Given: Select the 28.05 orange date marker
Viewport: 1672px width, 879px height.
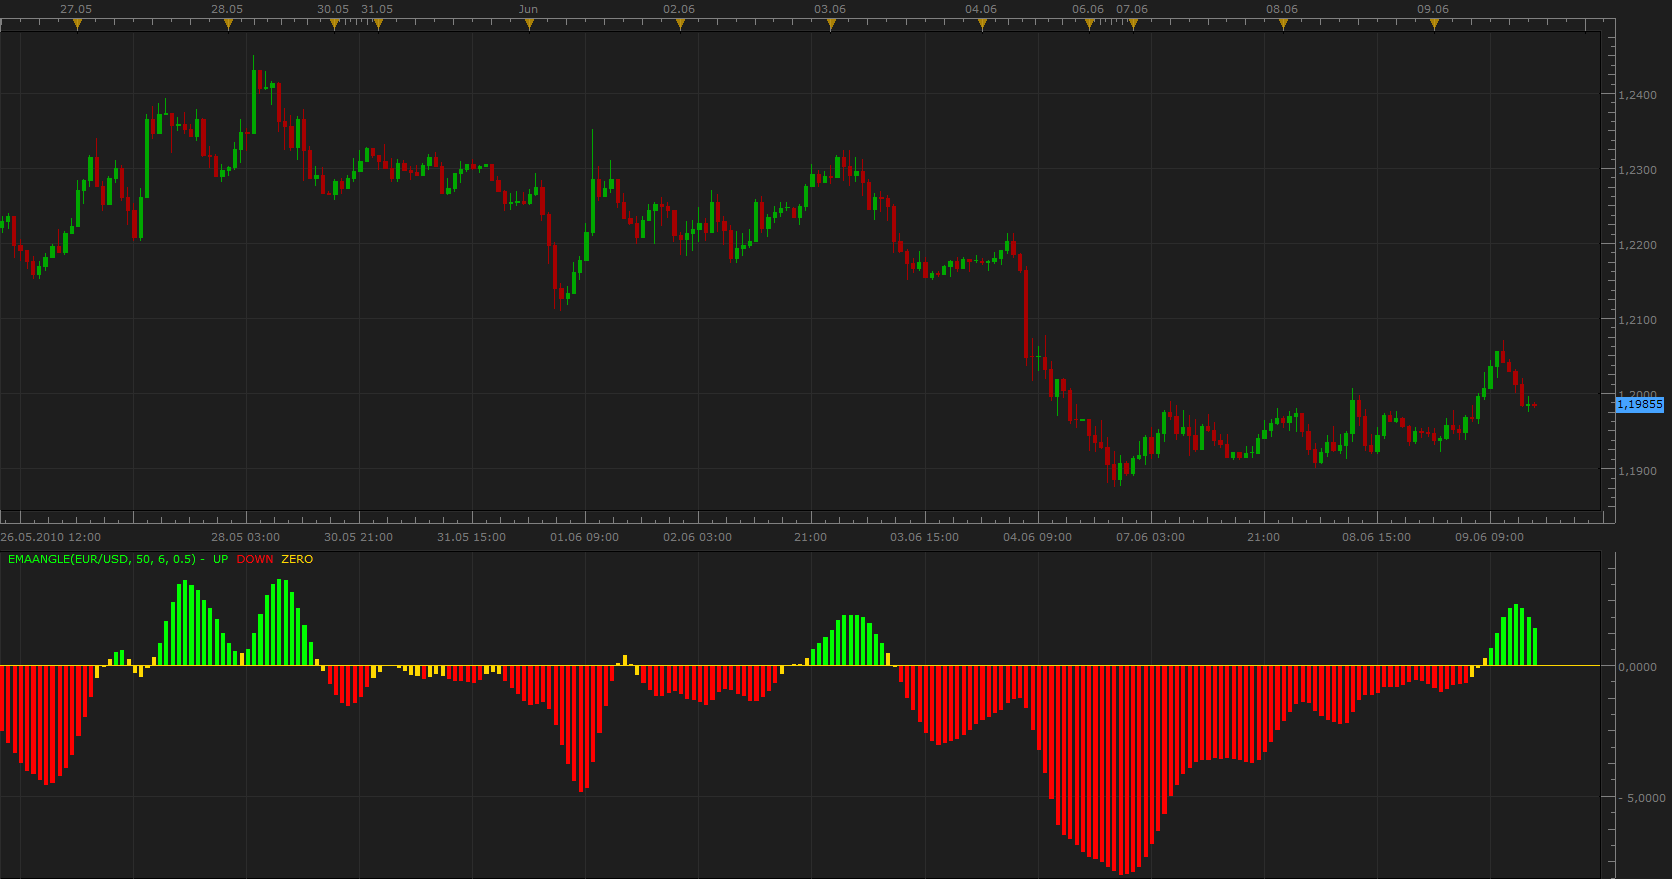Looking at the screenshot, I should tap(228, 24).
